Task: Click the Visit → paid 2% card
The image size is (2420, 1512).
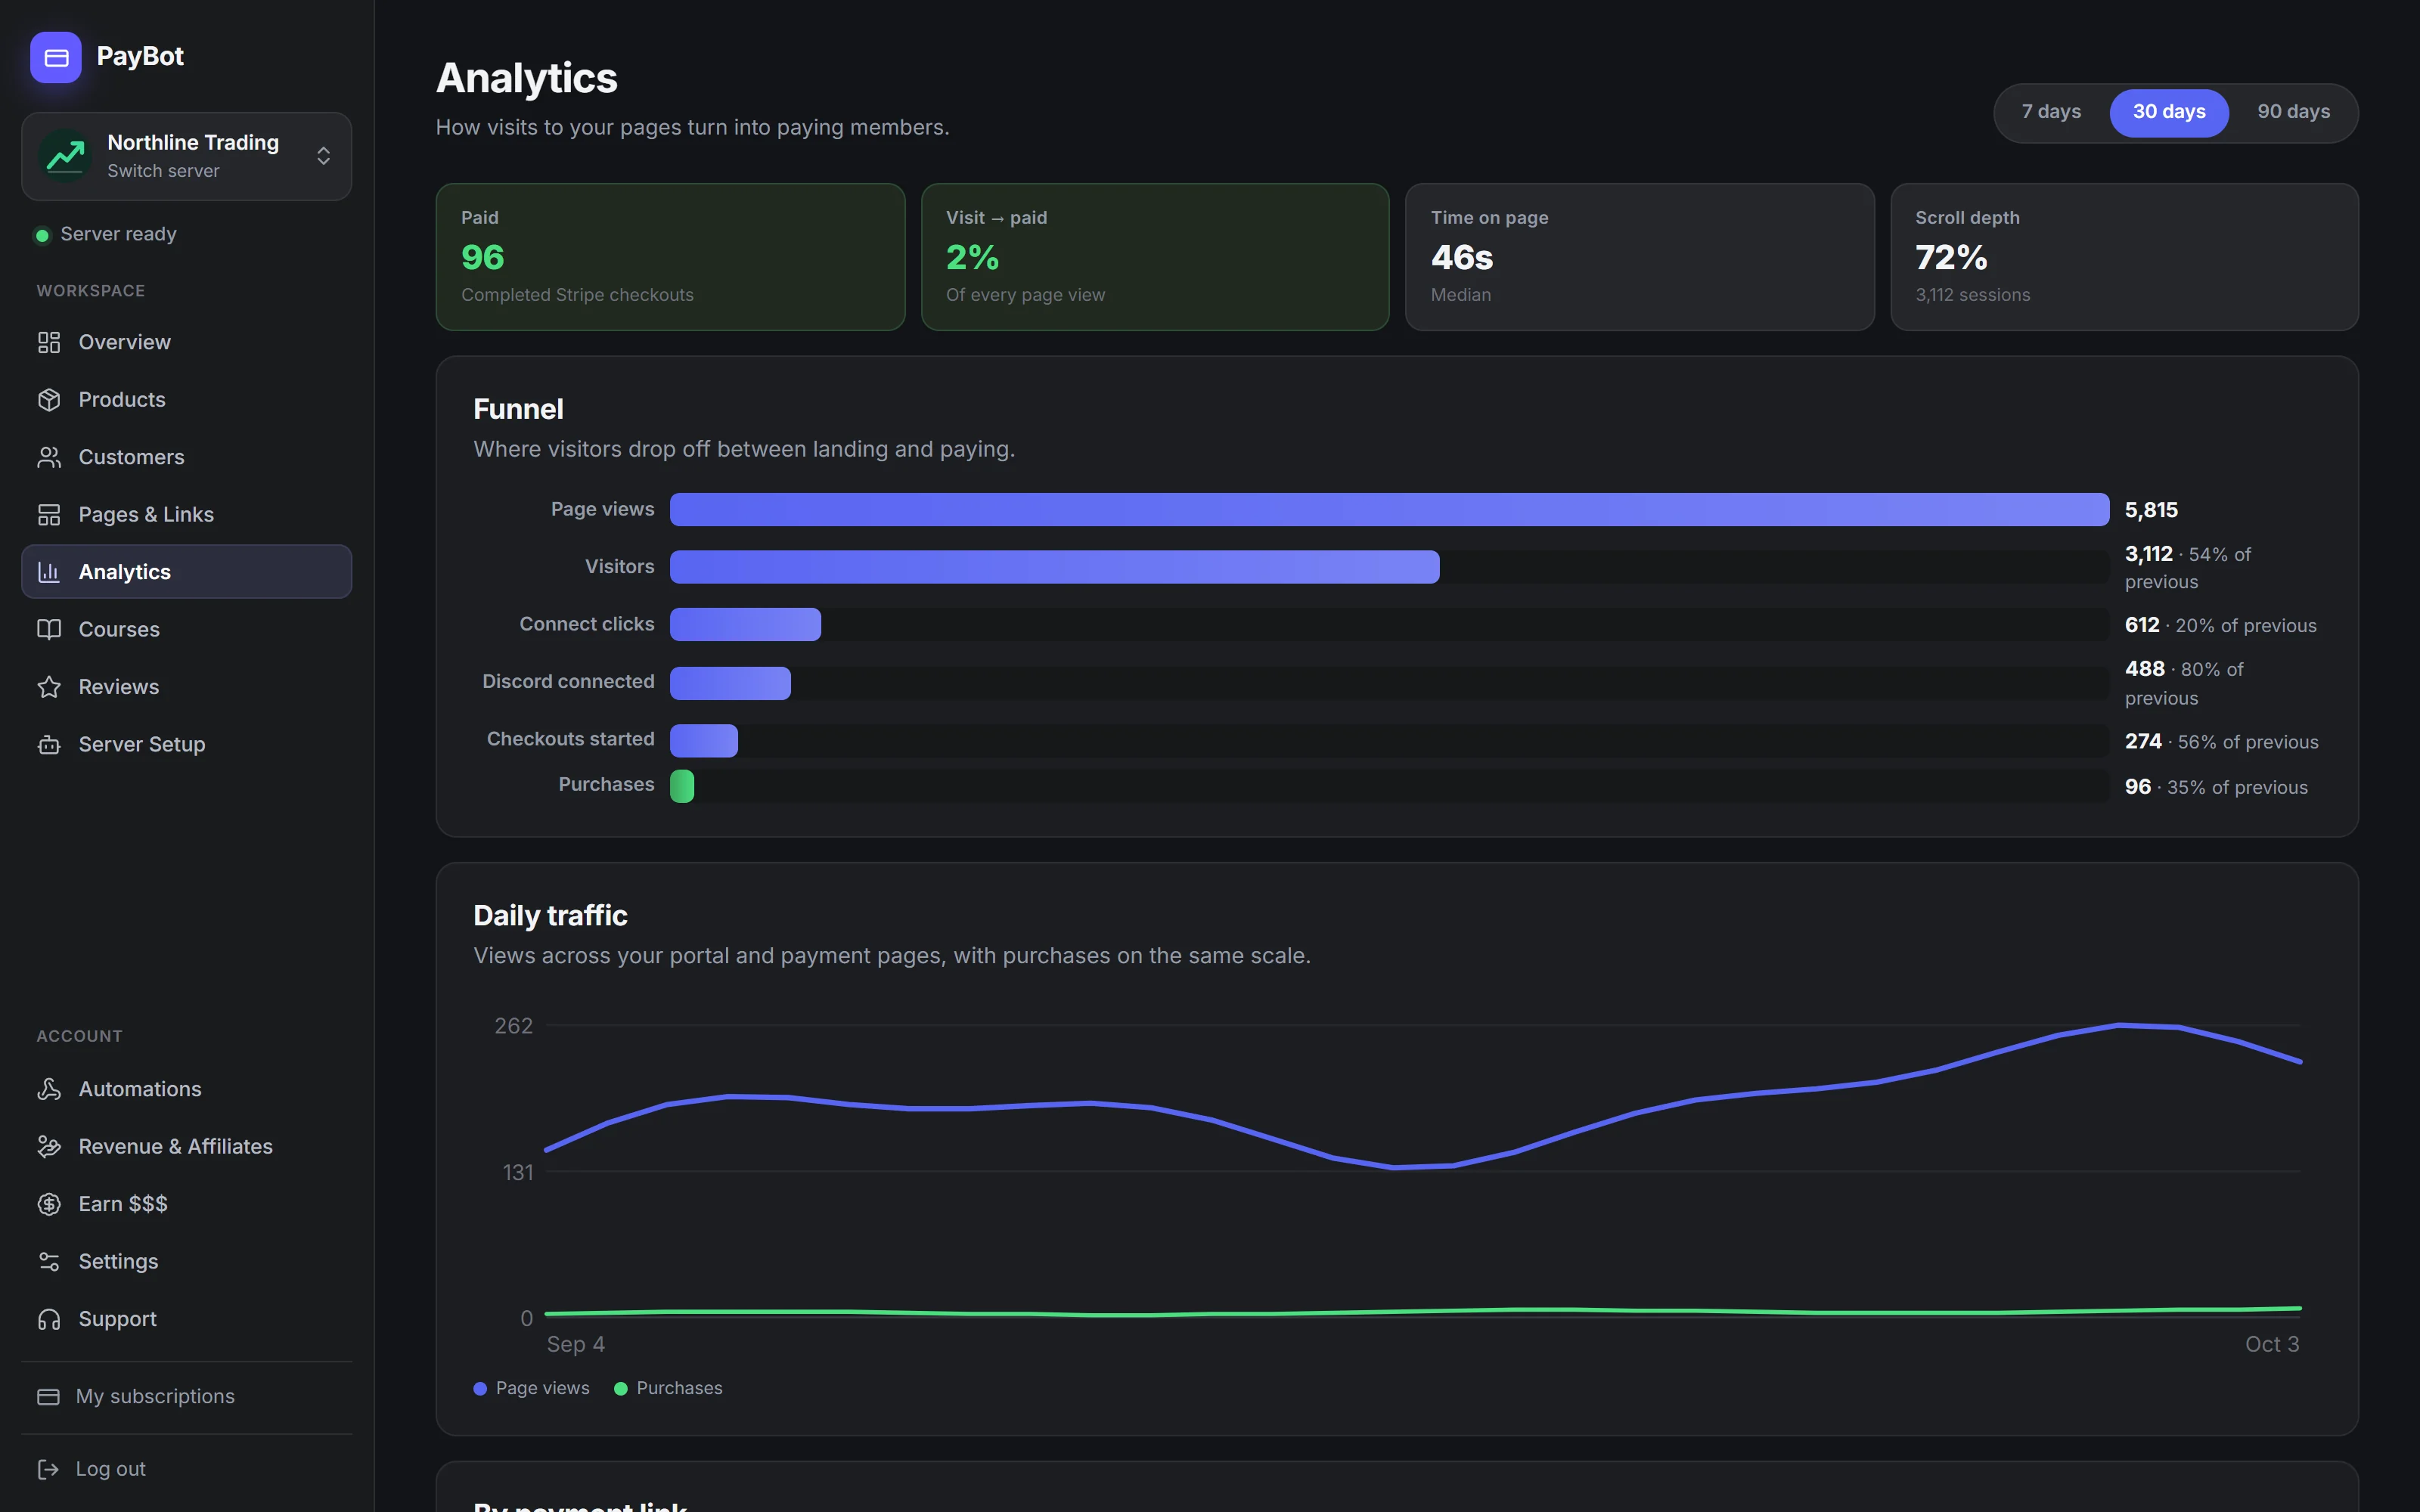Action: point(1155,257)
